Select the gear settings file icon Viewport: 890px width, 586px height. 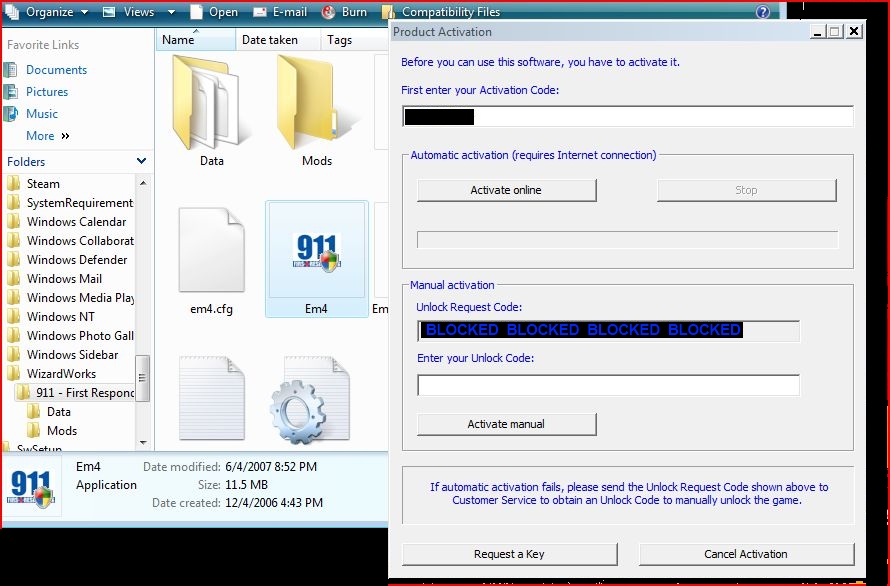click(x=310, y=400)
